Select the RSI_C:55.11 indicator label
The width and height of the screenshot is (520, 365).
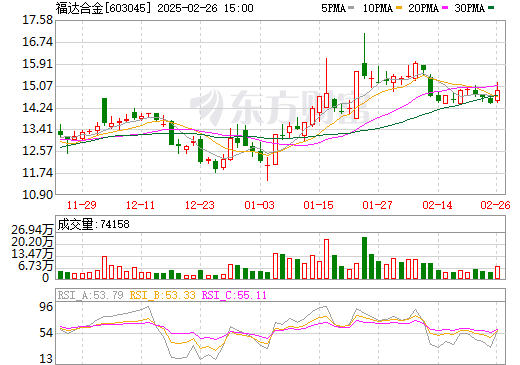coord(234,295)
